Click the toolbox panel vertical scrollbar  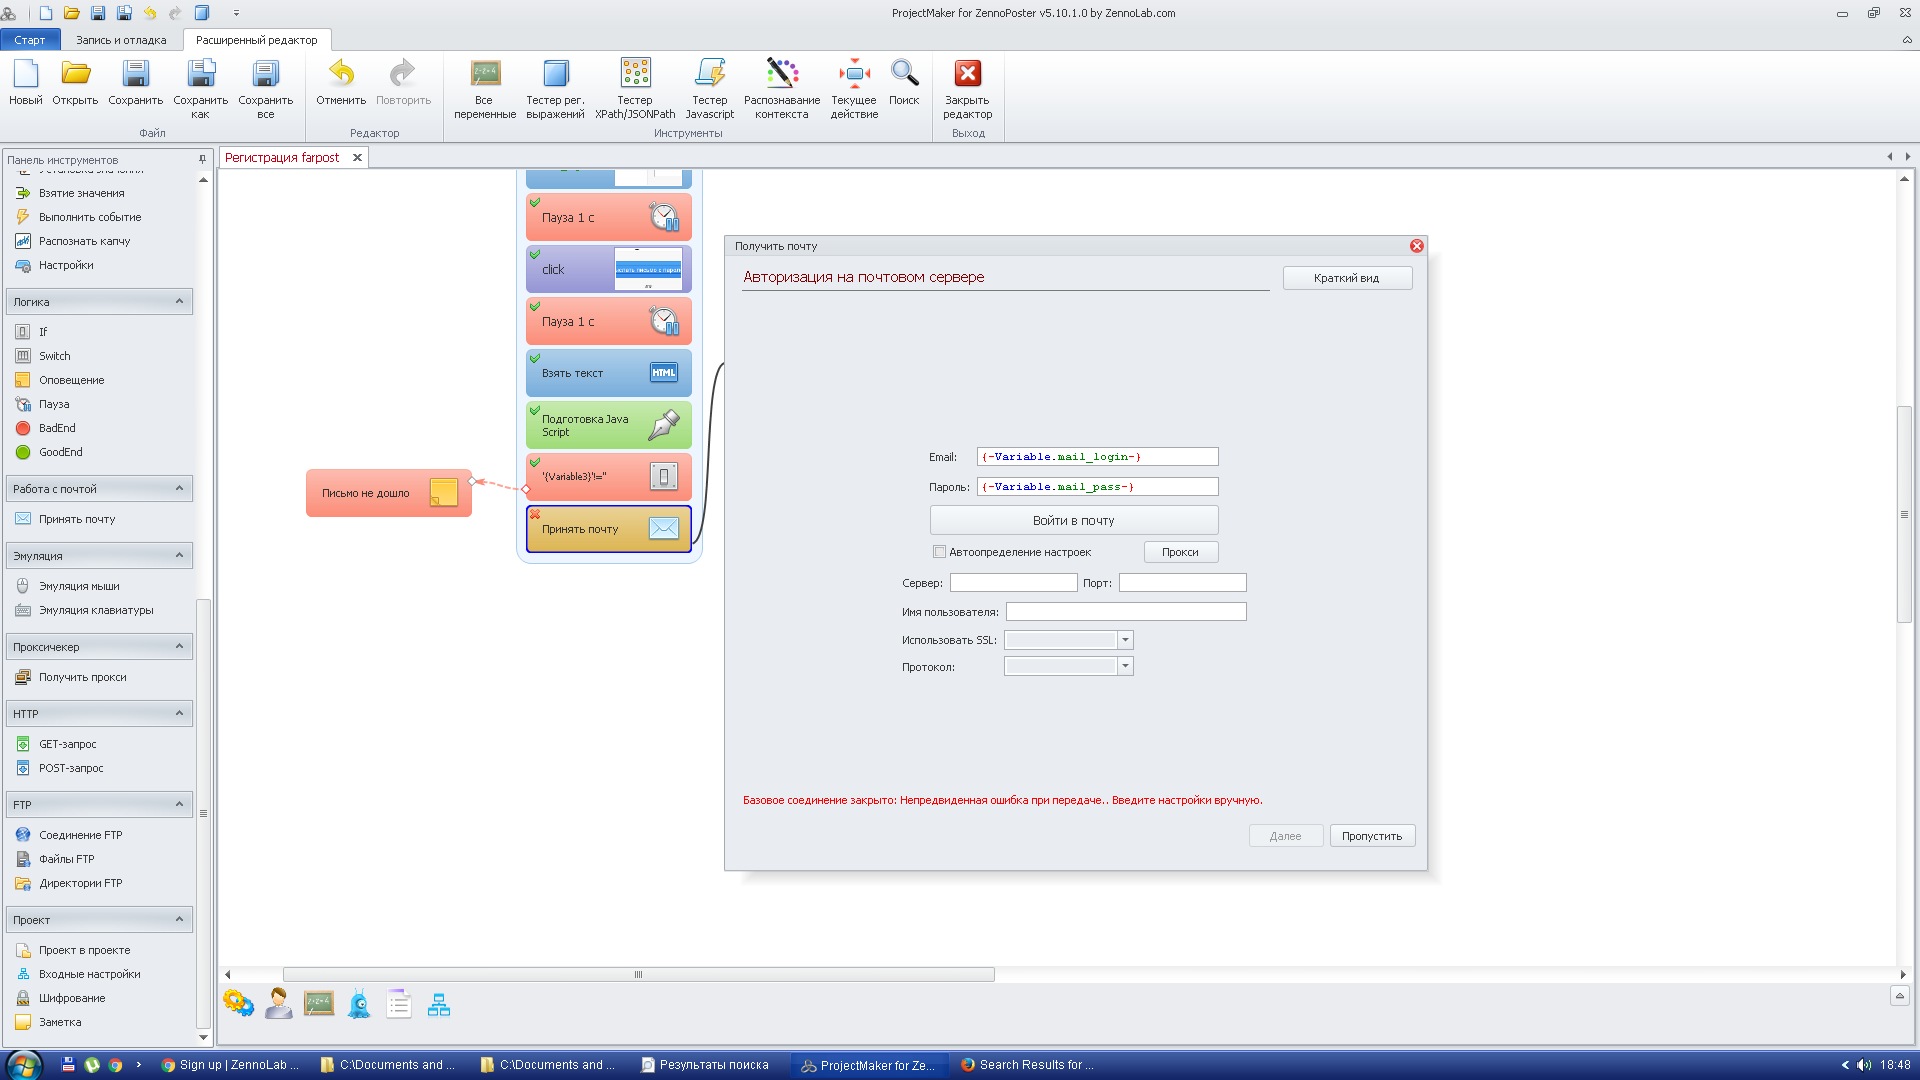[x=203, y=813]
